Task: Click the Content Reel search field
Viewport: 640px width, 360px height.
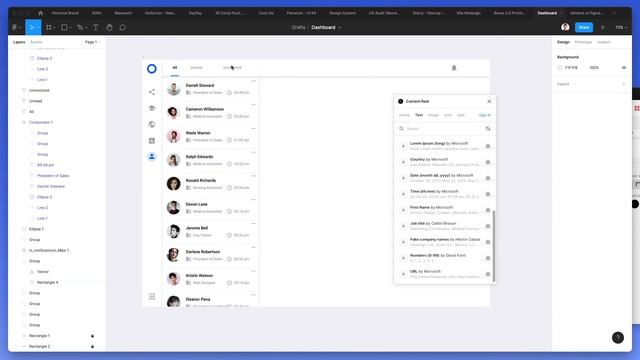Action: [x=443, y=129]
